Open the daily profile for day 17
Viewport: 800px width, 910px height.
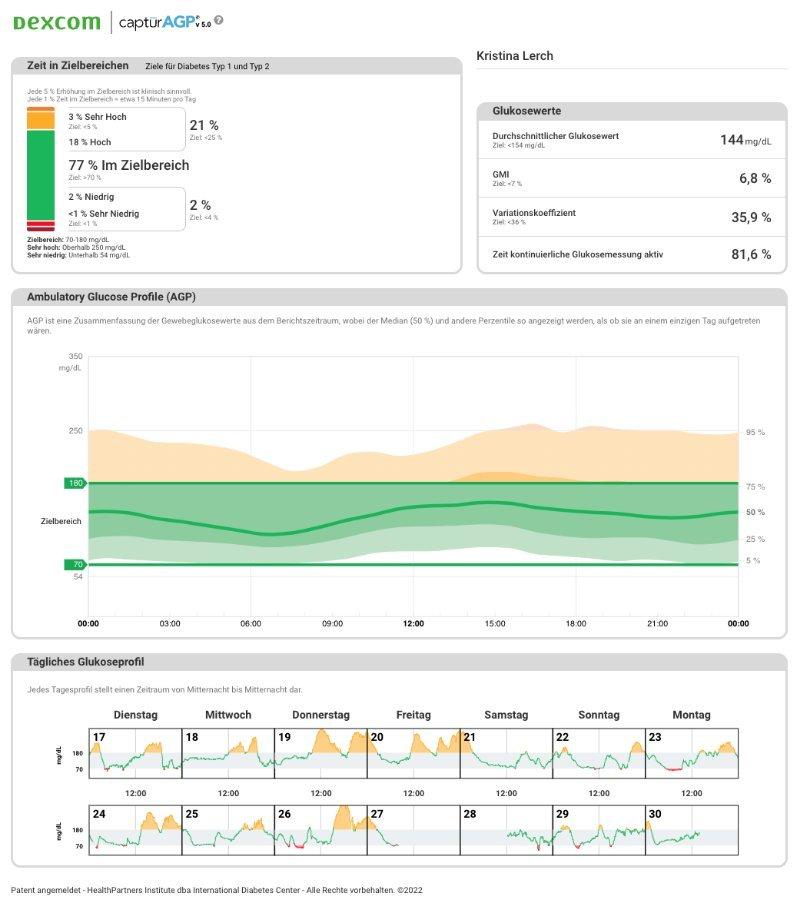click(x=135, y=753)
